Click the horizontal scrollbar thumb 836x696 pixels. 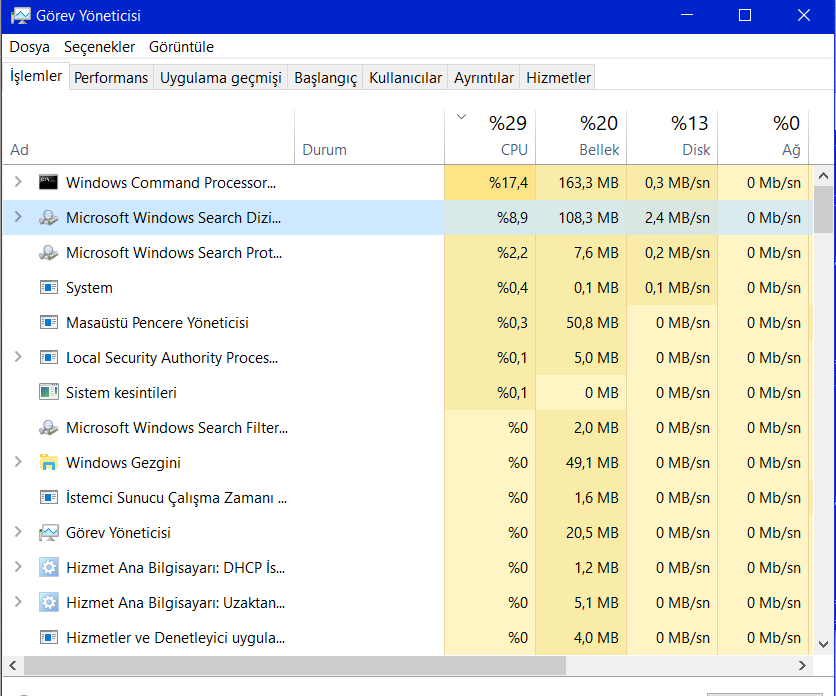click(295, 665)
